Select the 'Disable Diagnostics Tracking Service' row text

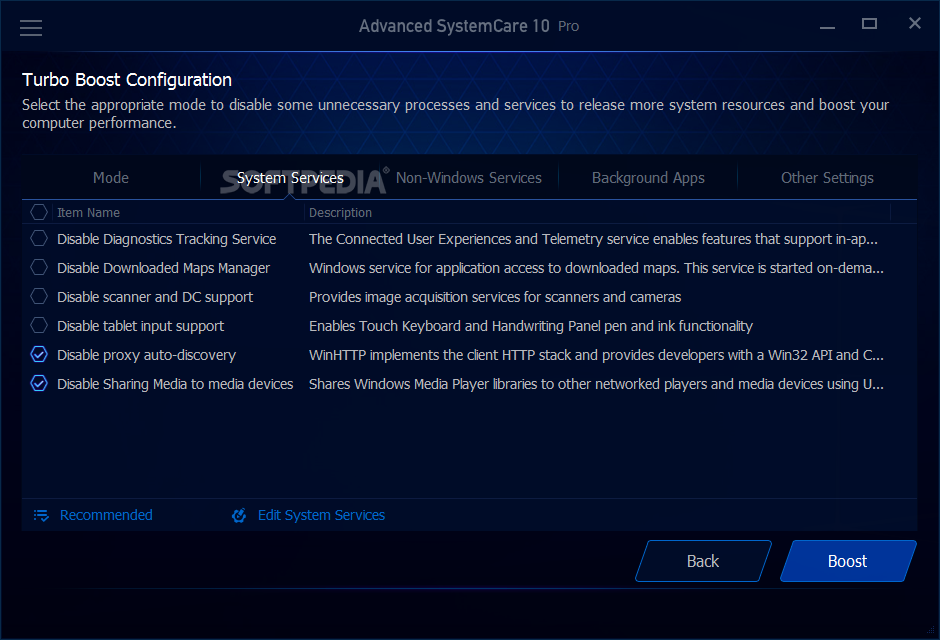pyautogui.click(x=167, y=239)
